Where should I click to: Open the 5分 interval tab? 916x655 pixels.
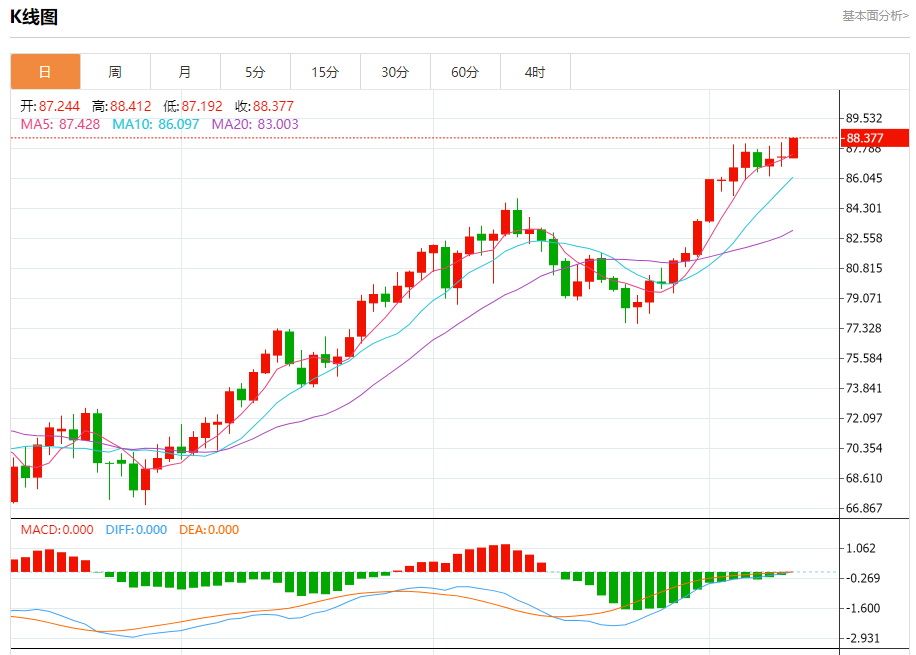(255, 72)
